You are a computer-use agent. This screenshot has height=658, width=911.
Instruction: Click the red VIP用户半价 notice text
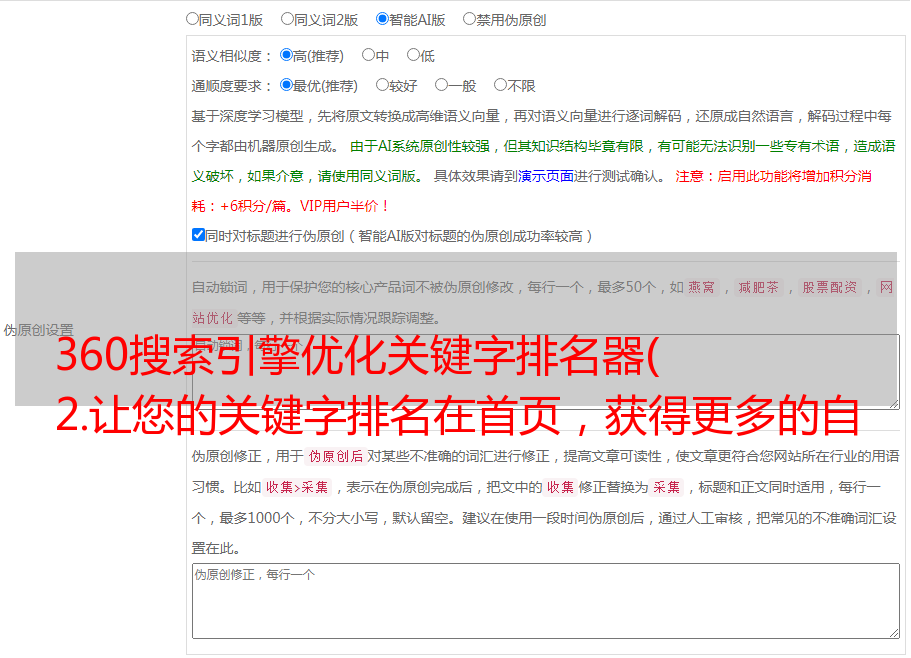coord(345,206)
